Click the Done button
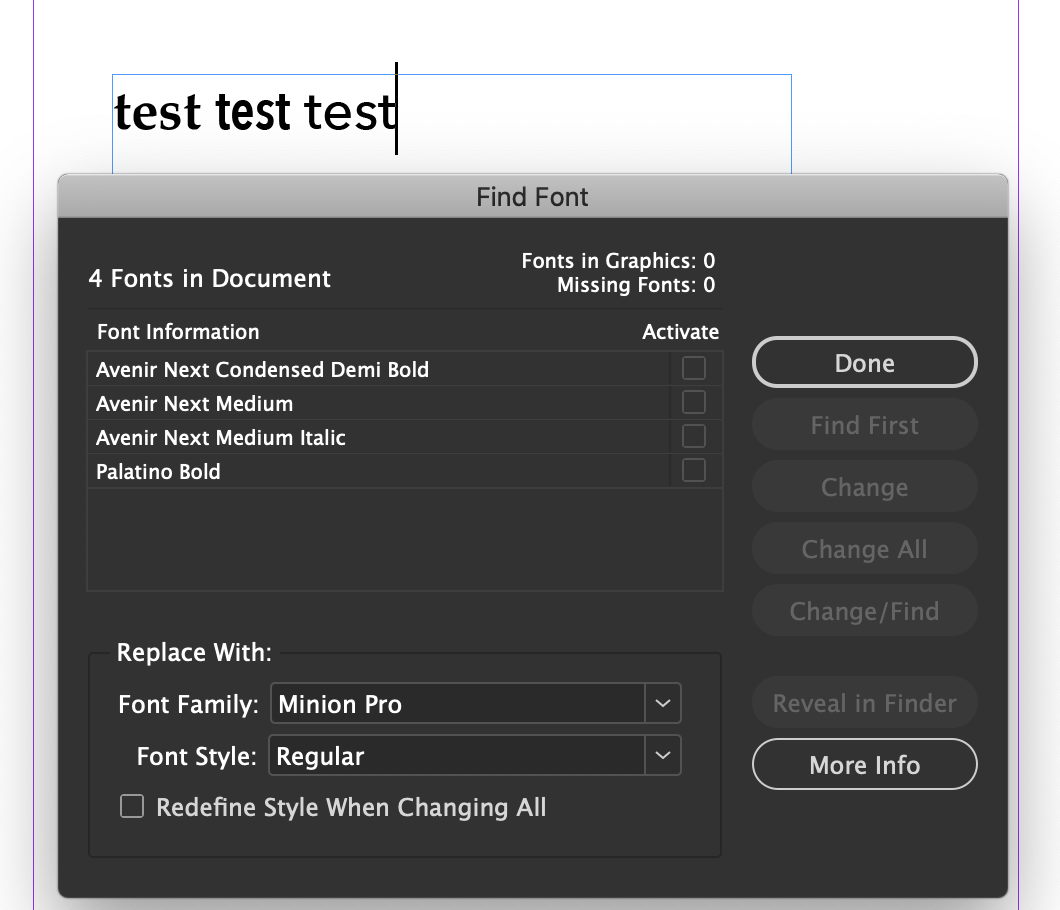 click(x=864, y=362)
